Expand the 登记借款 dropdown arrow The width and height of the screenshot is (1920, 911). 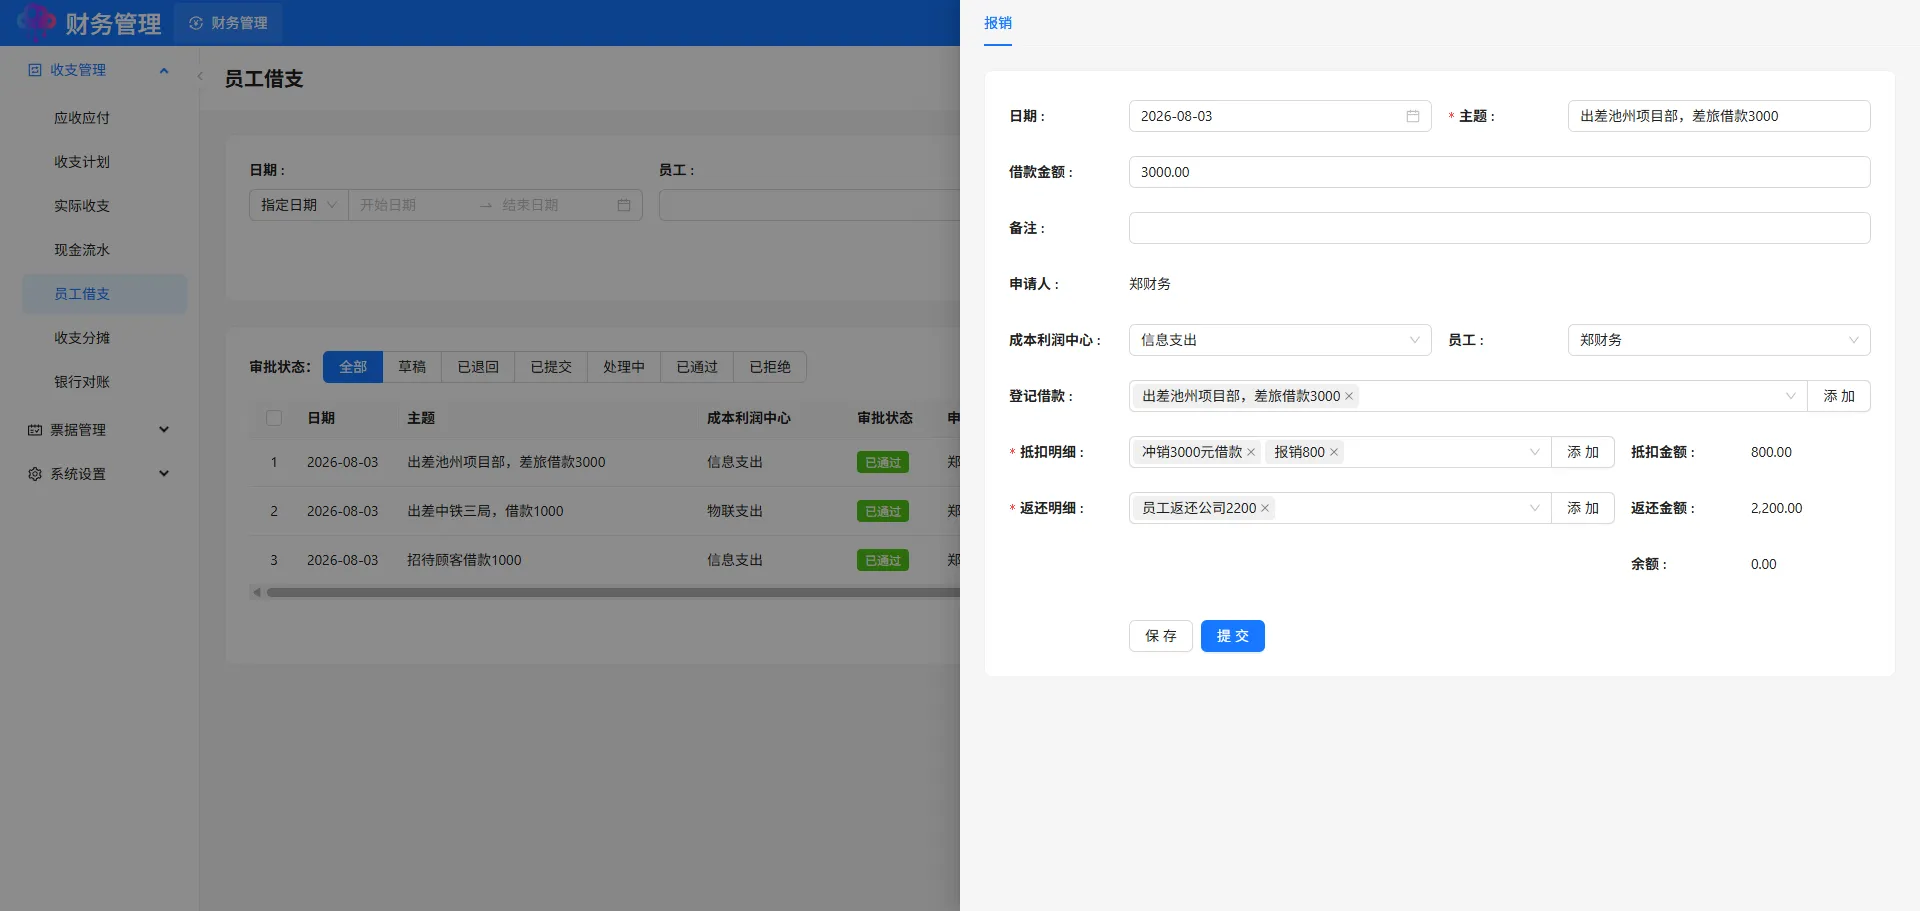pos(1790,396)
